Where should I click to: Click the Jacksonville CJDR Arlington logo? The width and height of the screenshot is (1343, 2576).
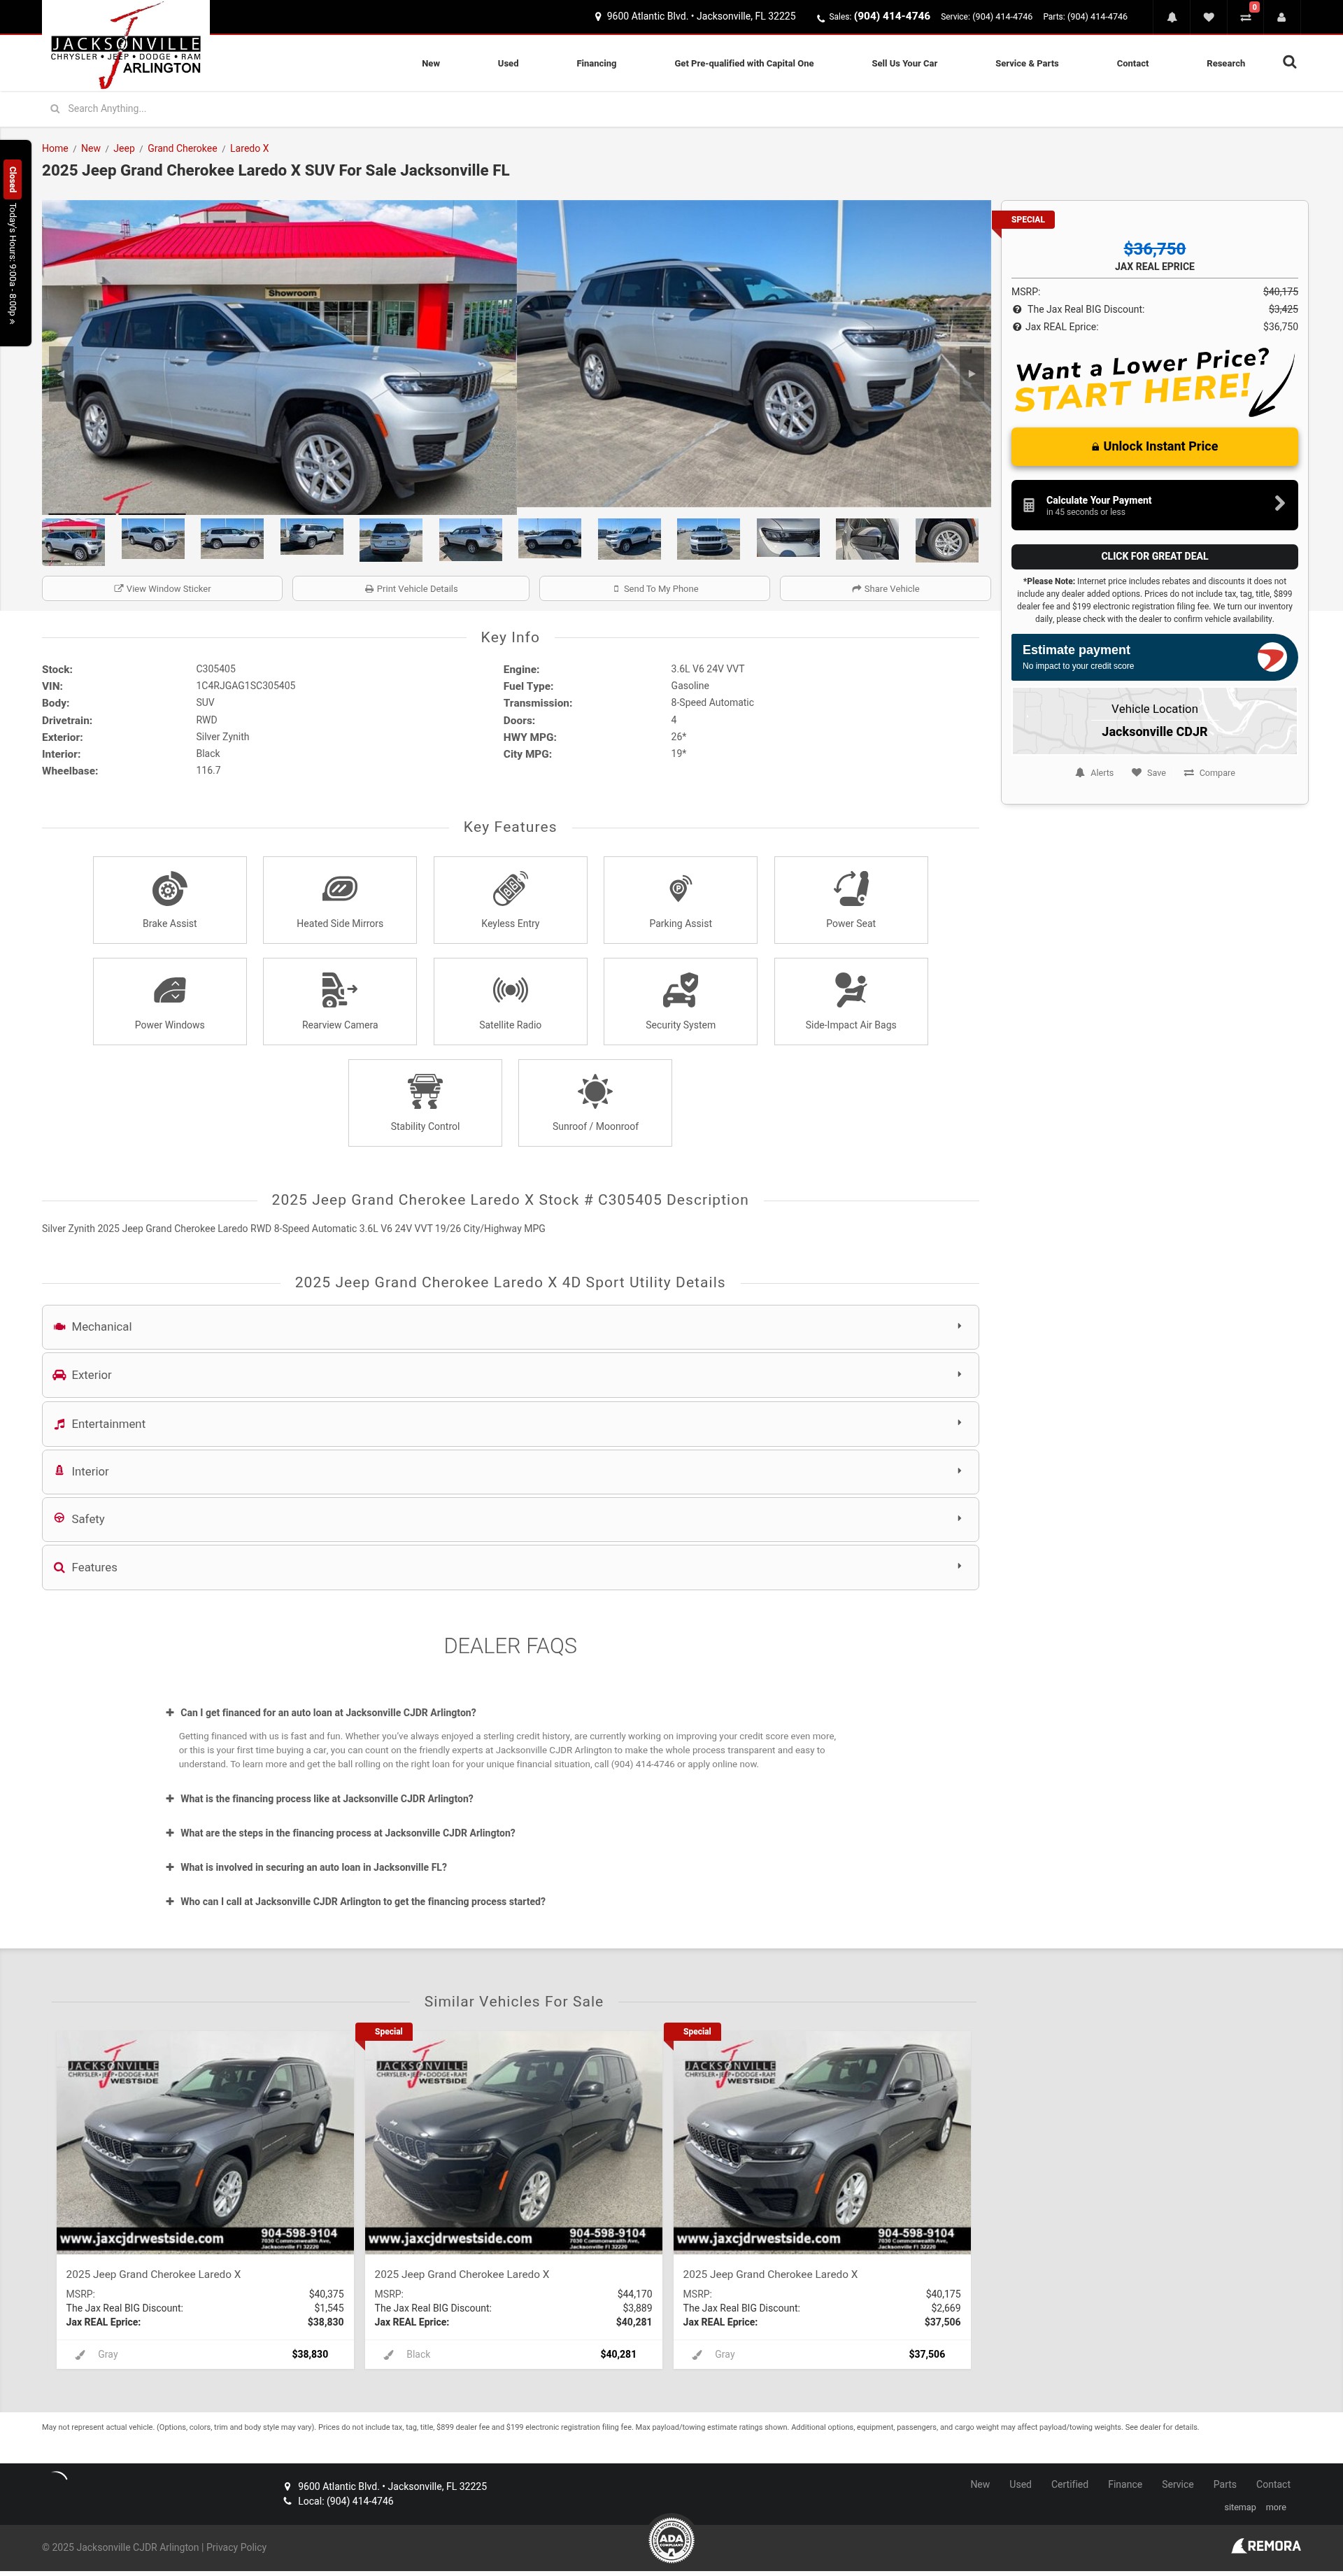126,46
